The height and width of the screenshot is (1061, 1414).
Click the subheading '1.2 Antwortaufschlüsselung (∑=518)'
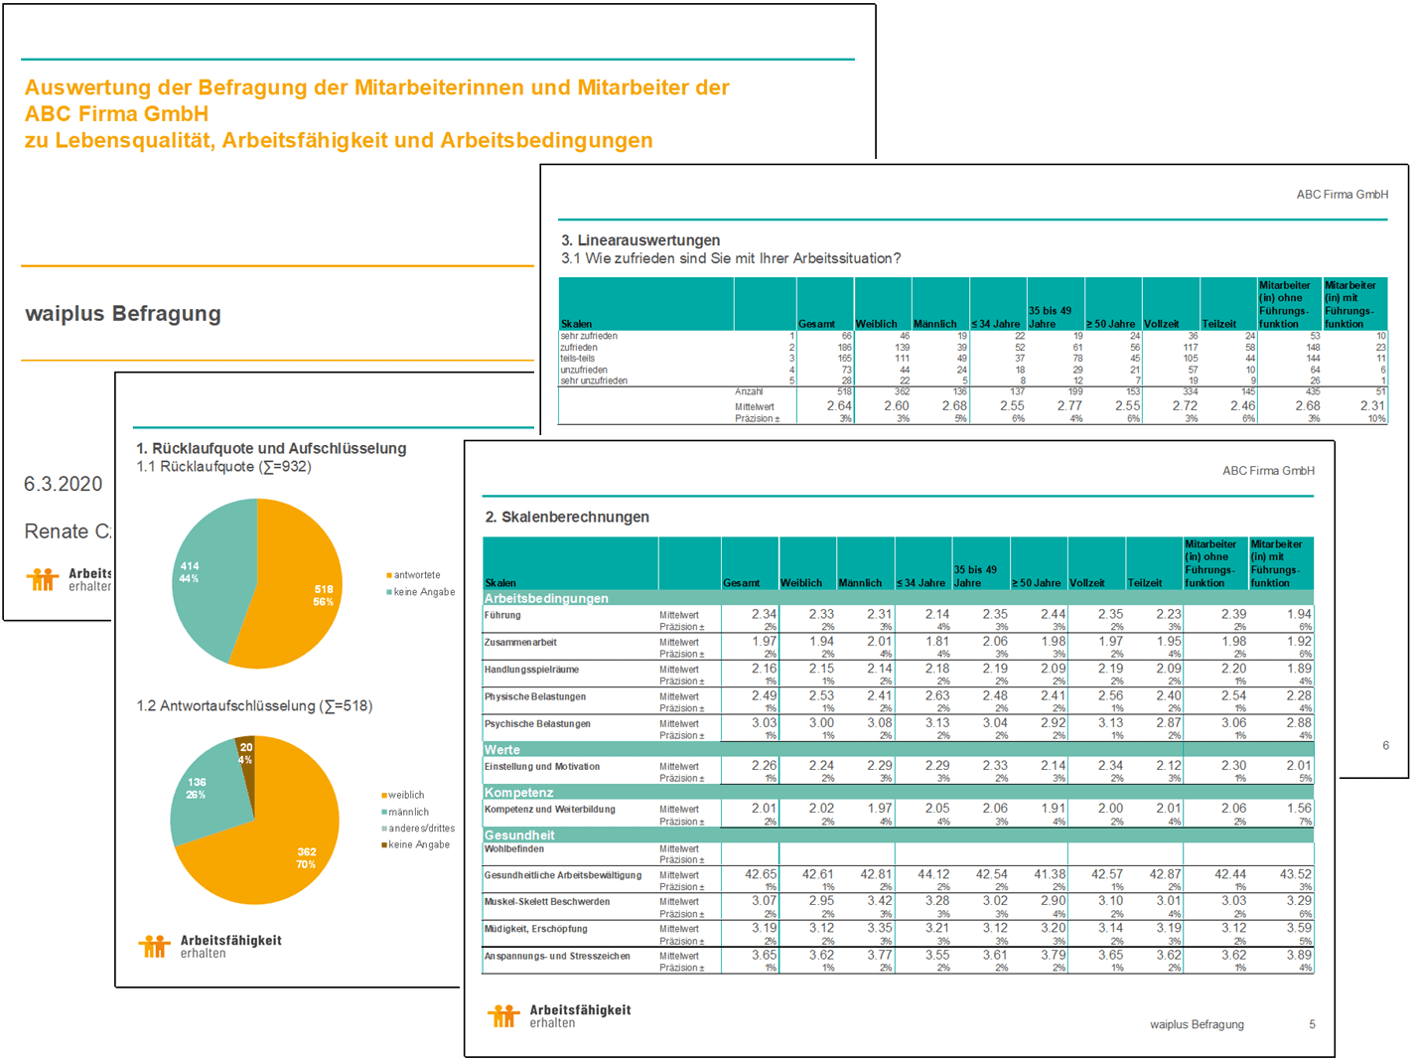pos(254,706)
